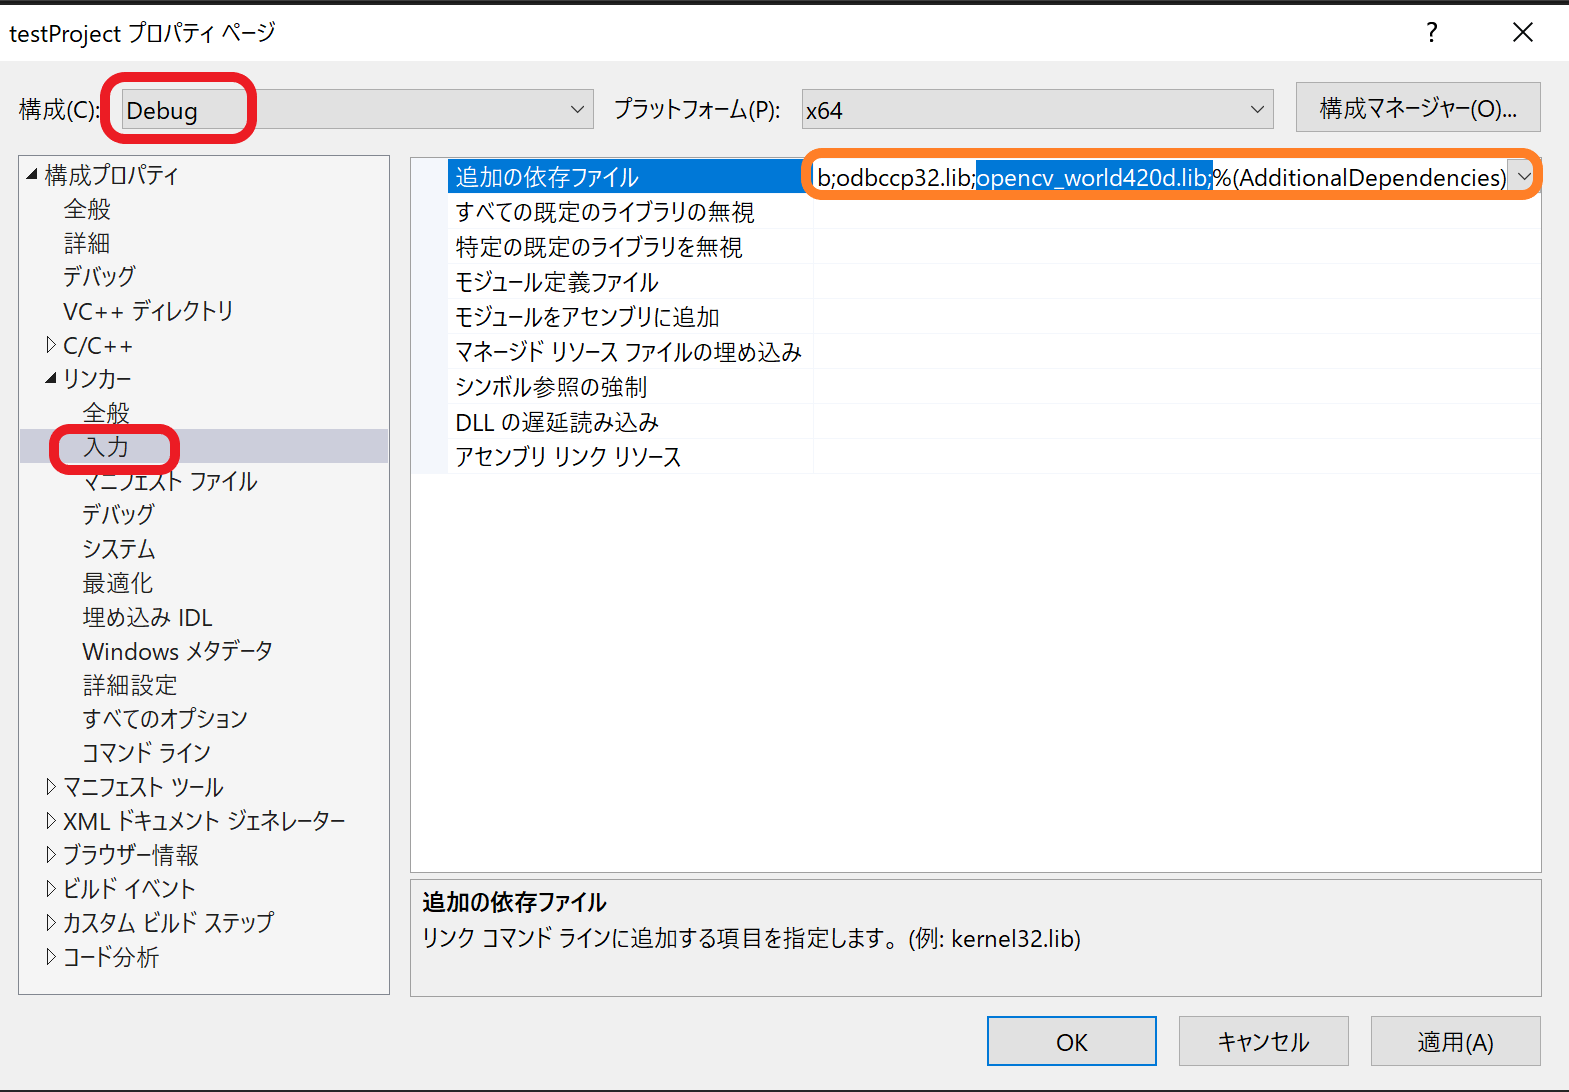Image resolution: width=1569 pixels, height=1092 pixels.
Task: Collapse the 構成プロパティ tree node
Action: 32,174
